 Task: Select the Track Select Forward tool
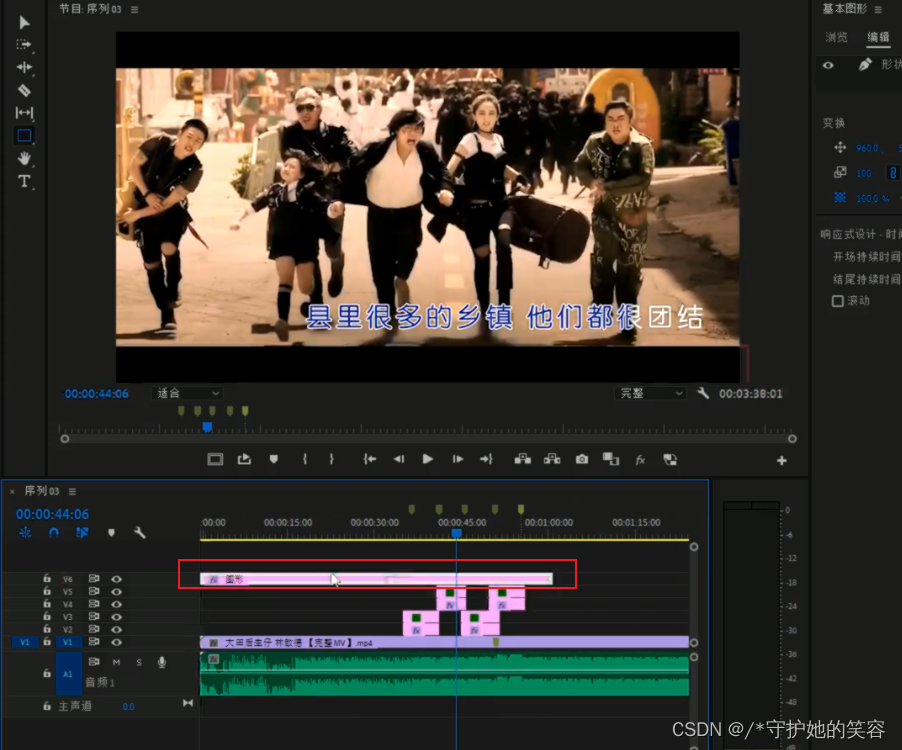[24, 45]
